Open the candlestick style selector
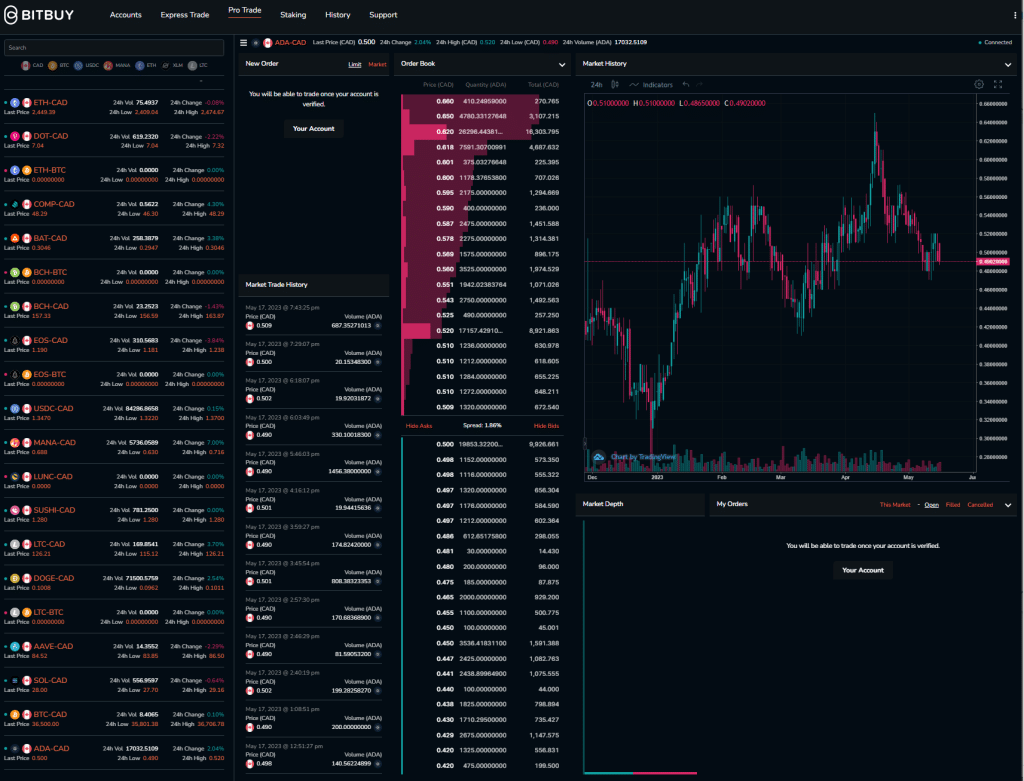Image resolution: width=1024 pixels, height=781 pixels. 615,84
